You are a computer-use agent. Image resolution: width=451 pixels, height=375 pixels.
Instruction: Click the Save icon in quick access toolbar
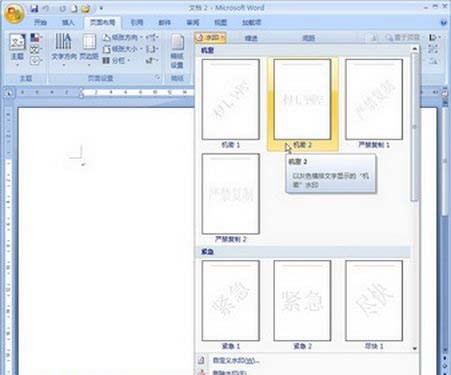coord(34,9)
